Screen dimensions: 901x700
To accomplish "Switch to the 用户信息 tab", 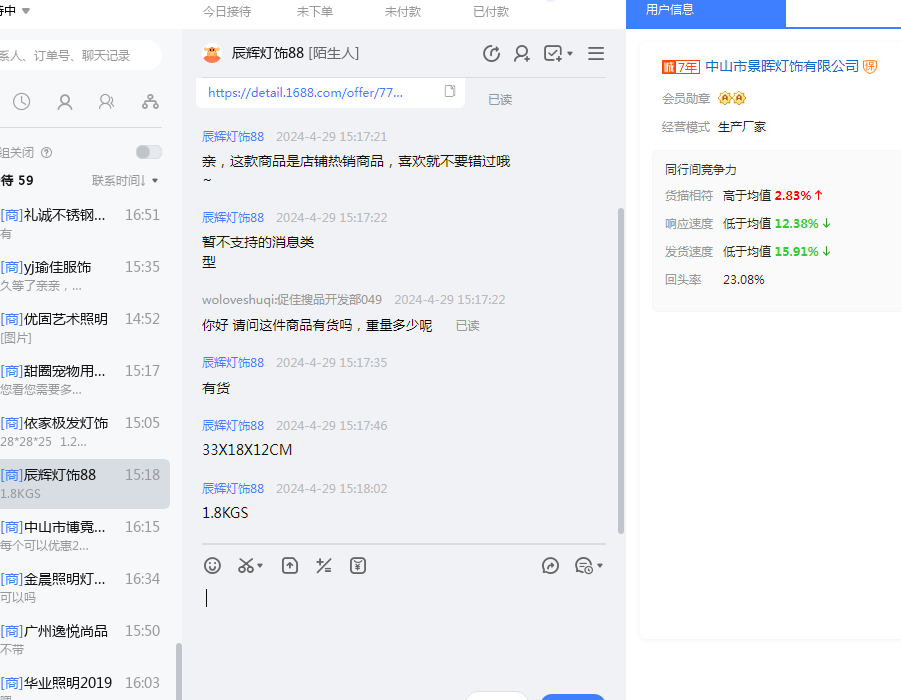I will pos(670,10).
